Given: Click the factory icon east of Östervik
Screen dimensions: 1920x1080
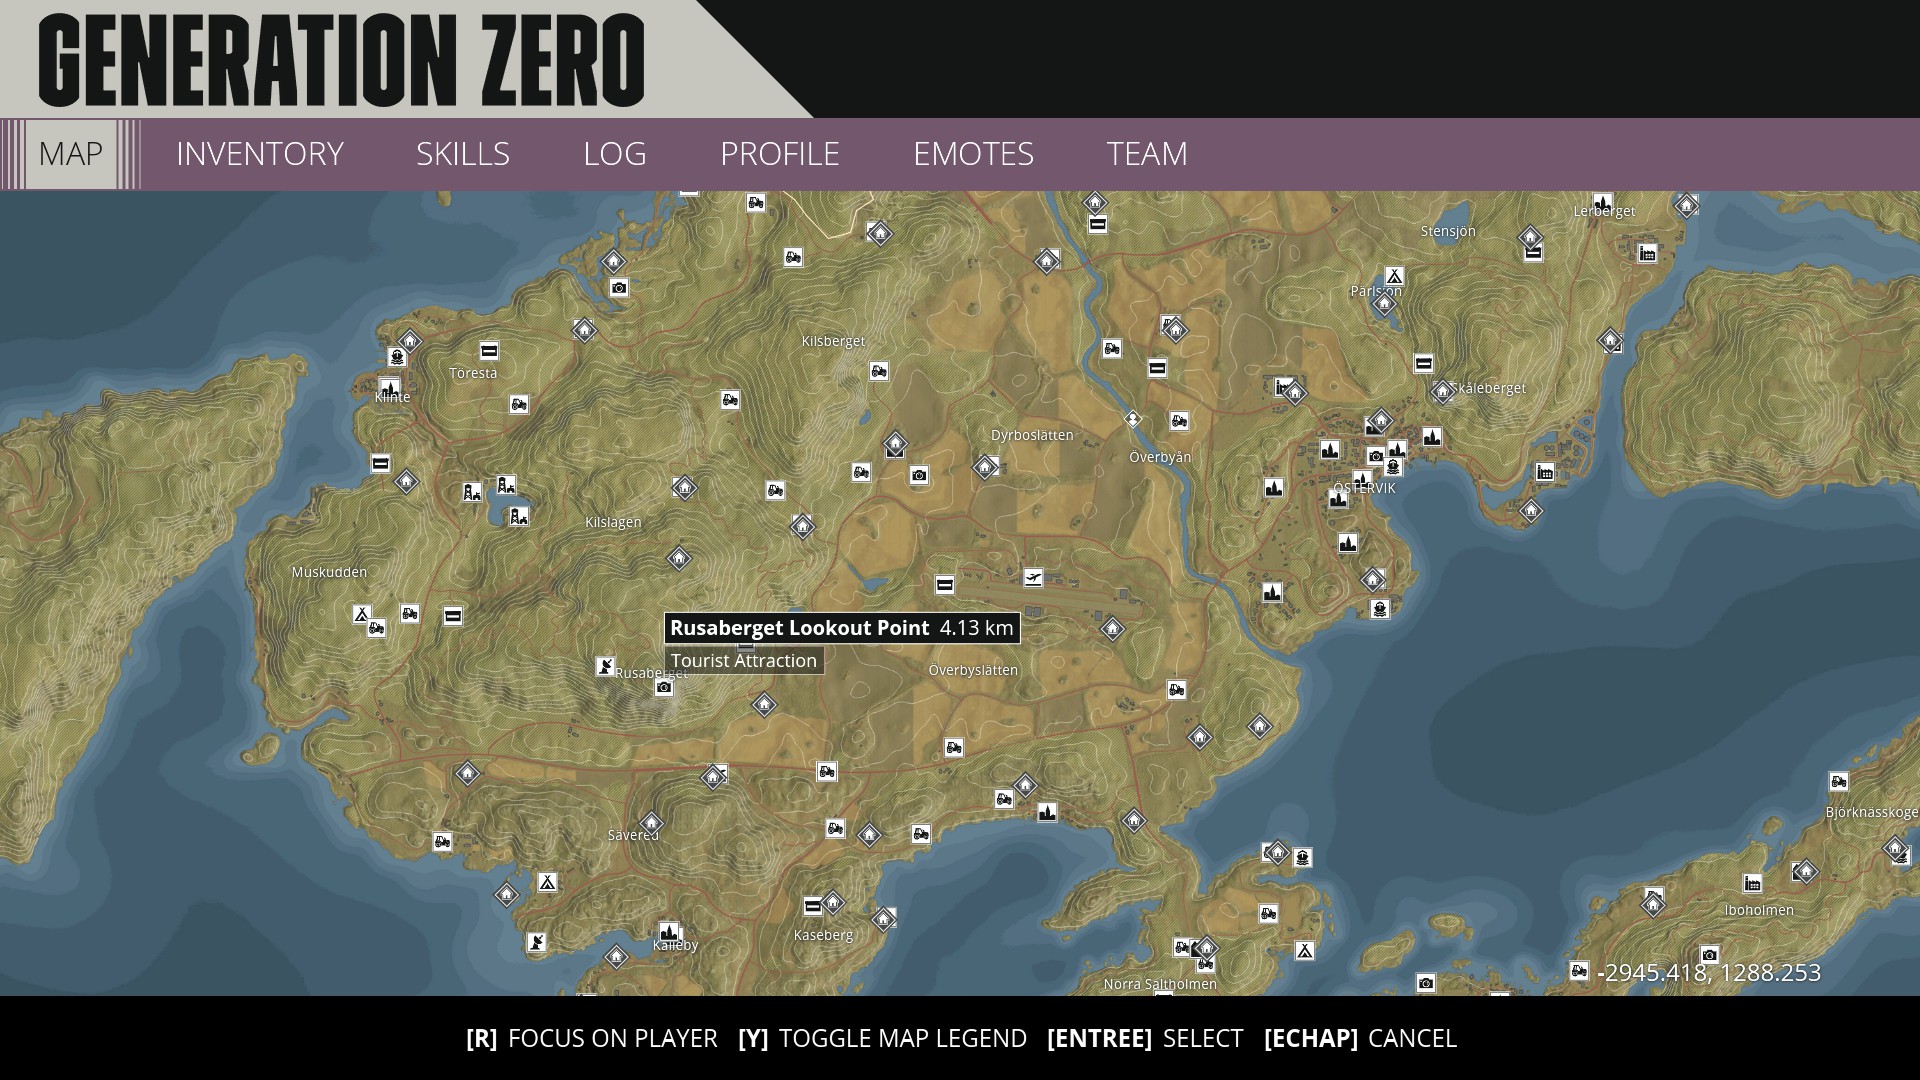Looking at the screenshot, I should click(x=1543, y=474).
